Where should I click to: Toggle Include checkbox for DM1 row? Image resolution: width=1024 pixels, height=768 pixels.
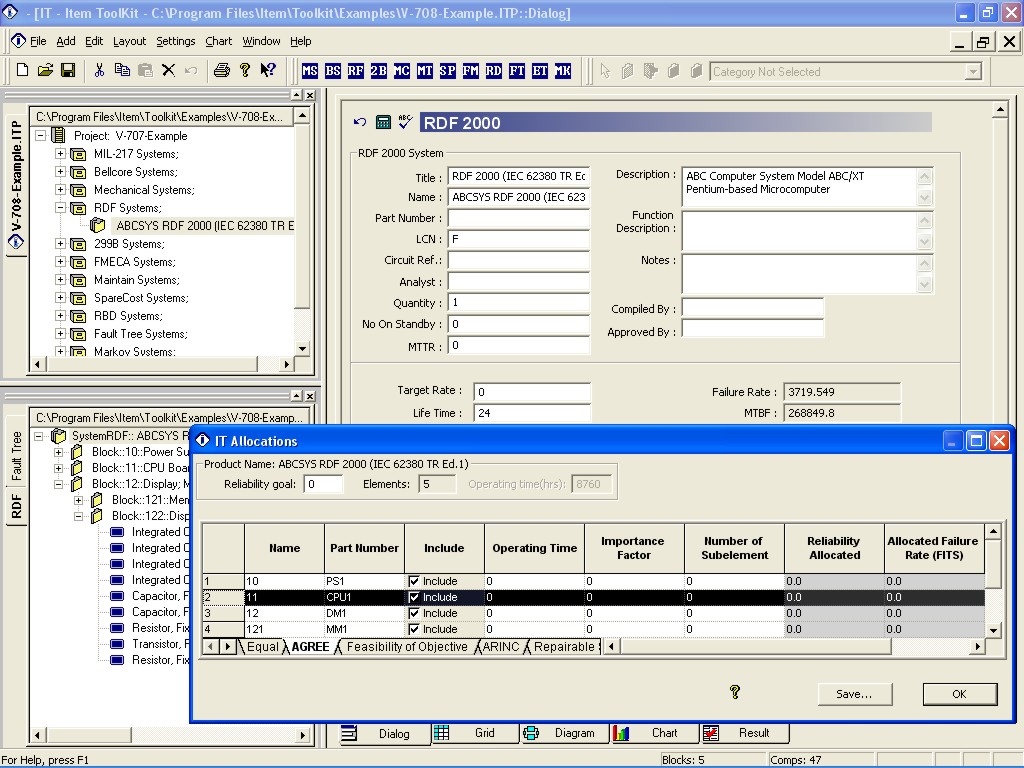(414, 613)
